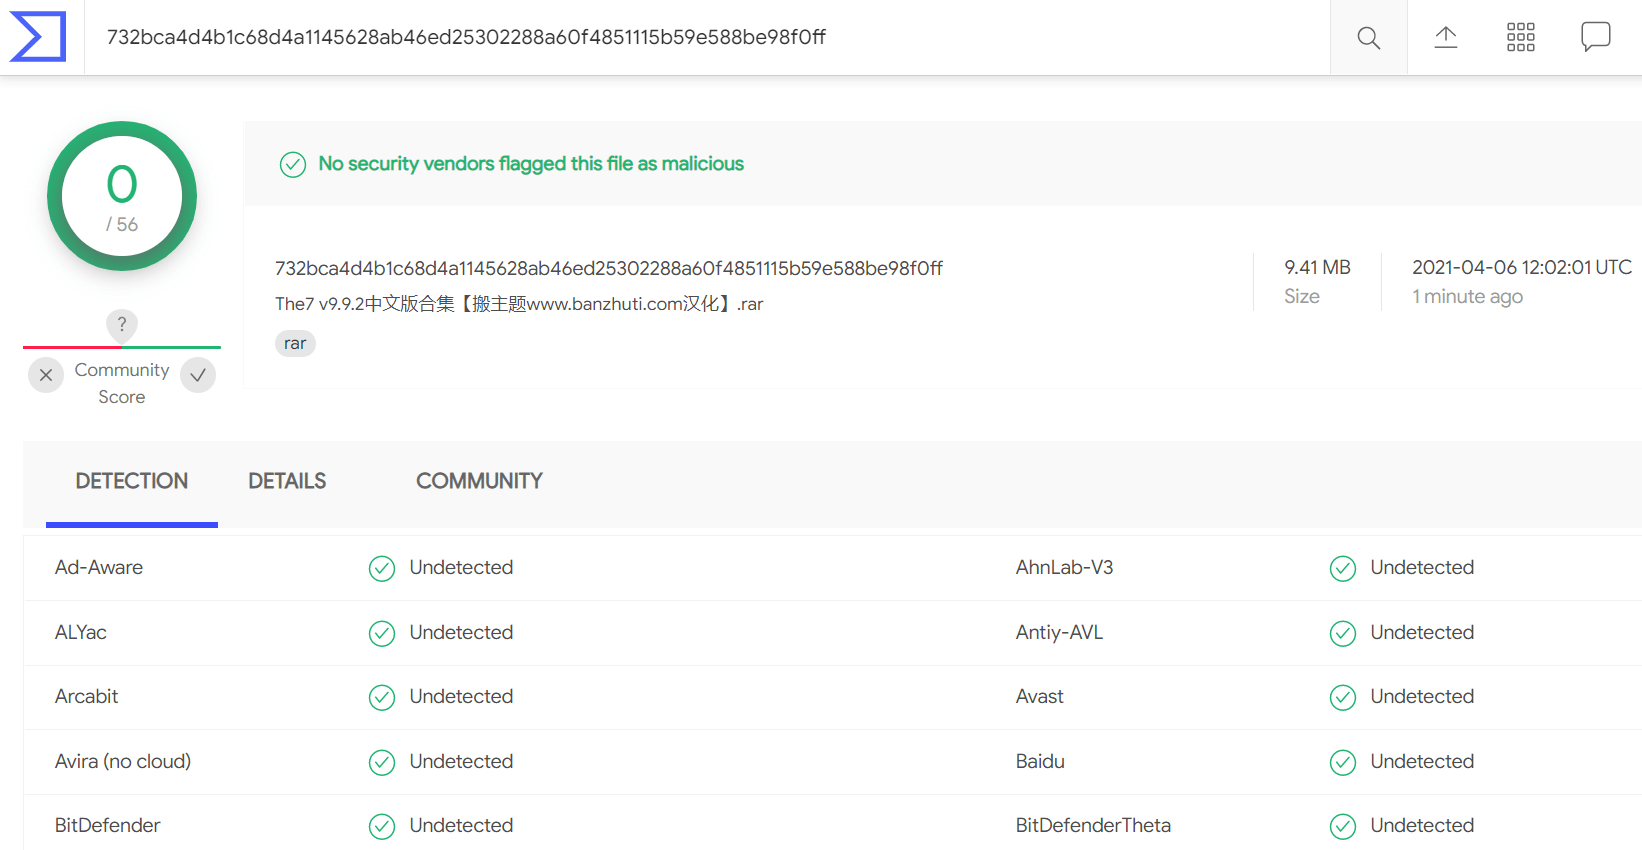This screenshot has height=850, width=1642.
Task: Switch to the DETECTION tab
Action: pyautogui.click(x=132, y=482)
